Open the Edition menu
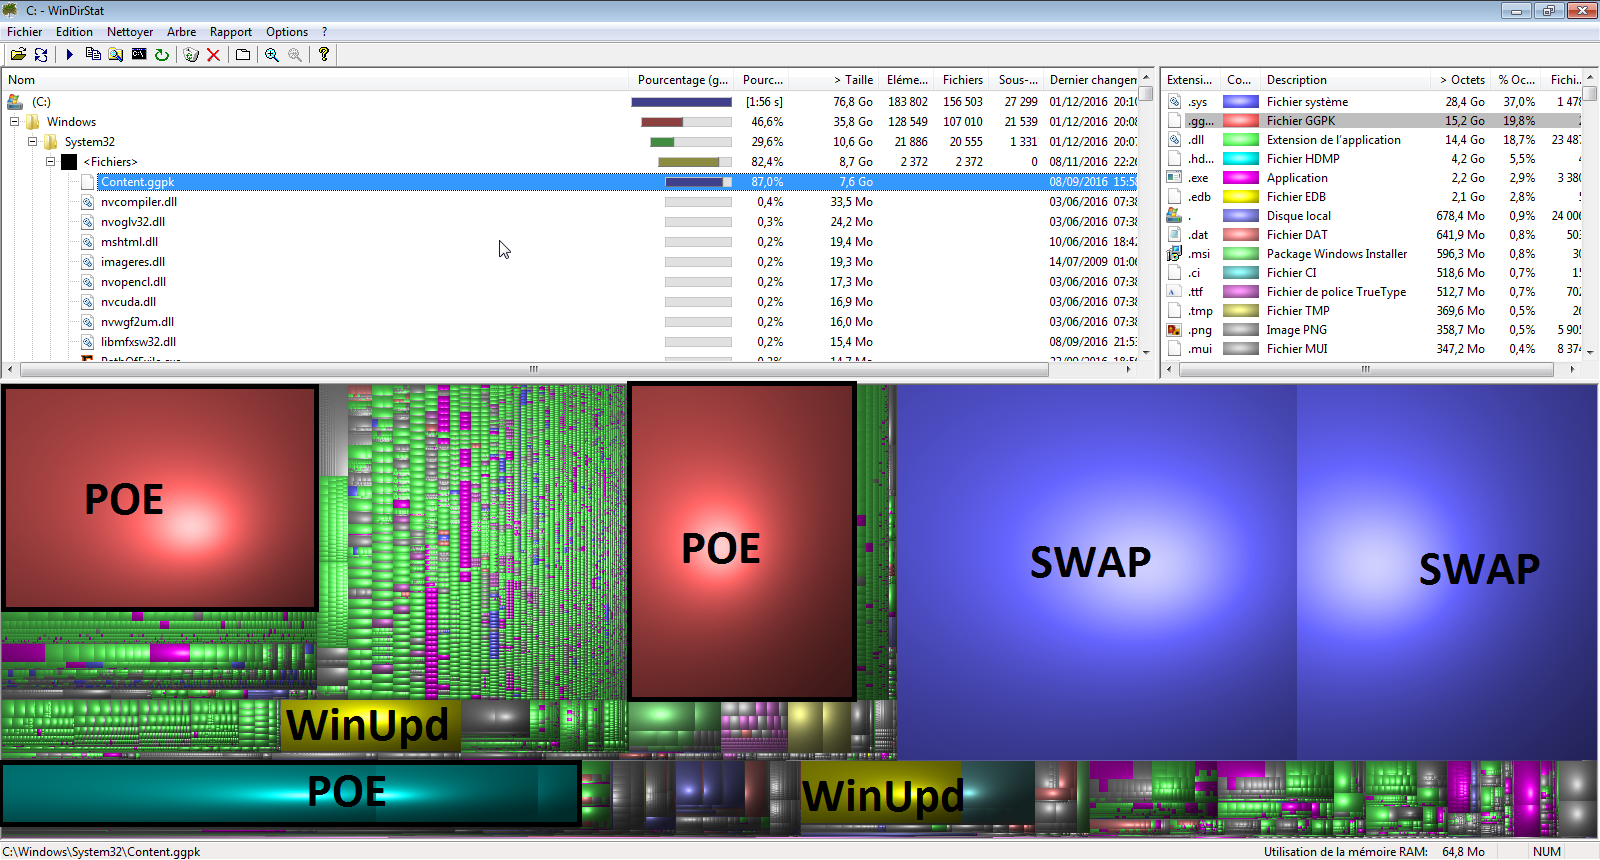1600x860 pixels. [x=74, y=32]
